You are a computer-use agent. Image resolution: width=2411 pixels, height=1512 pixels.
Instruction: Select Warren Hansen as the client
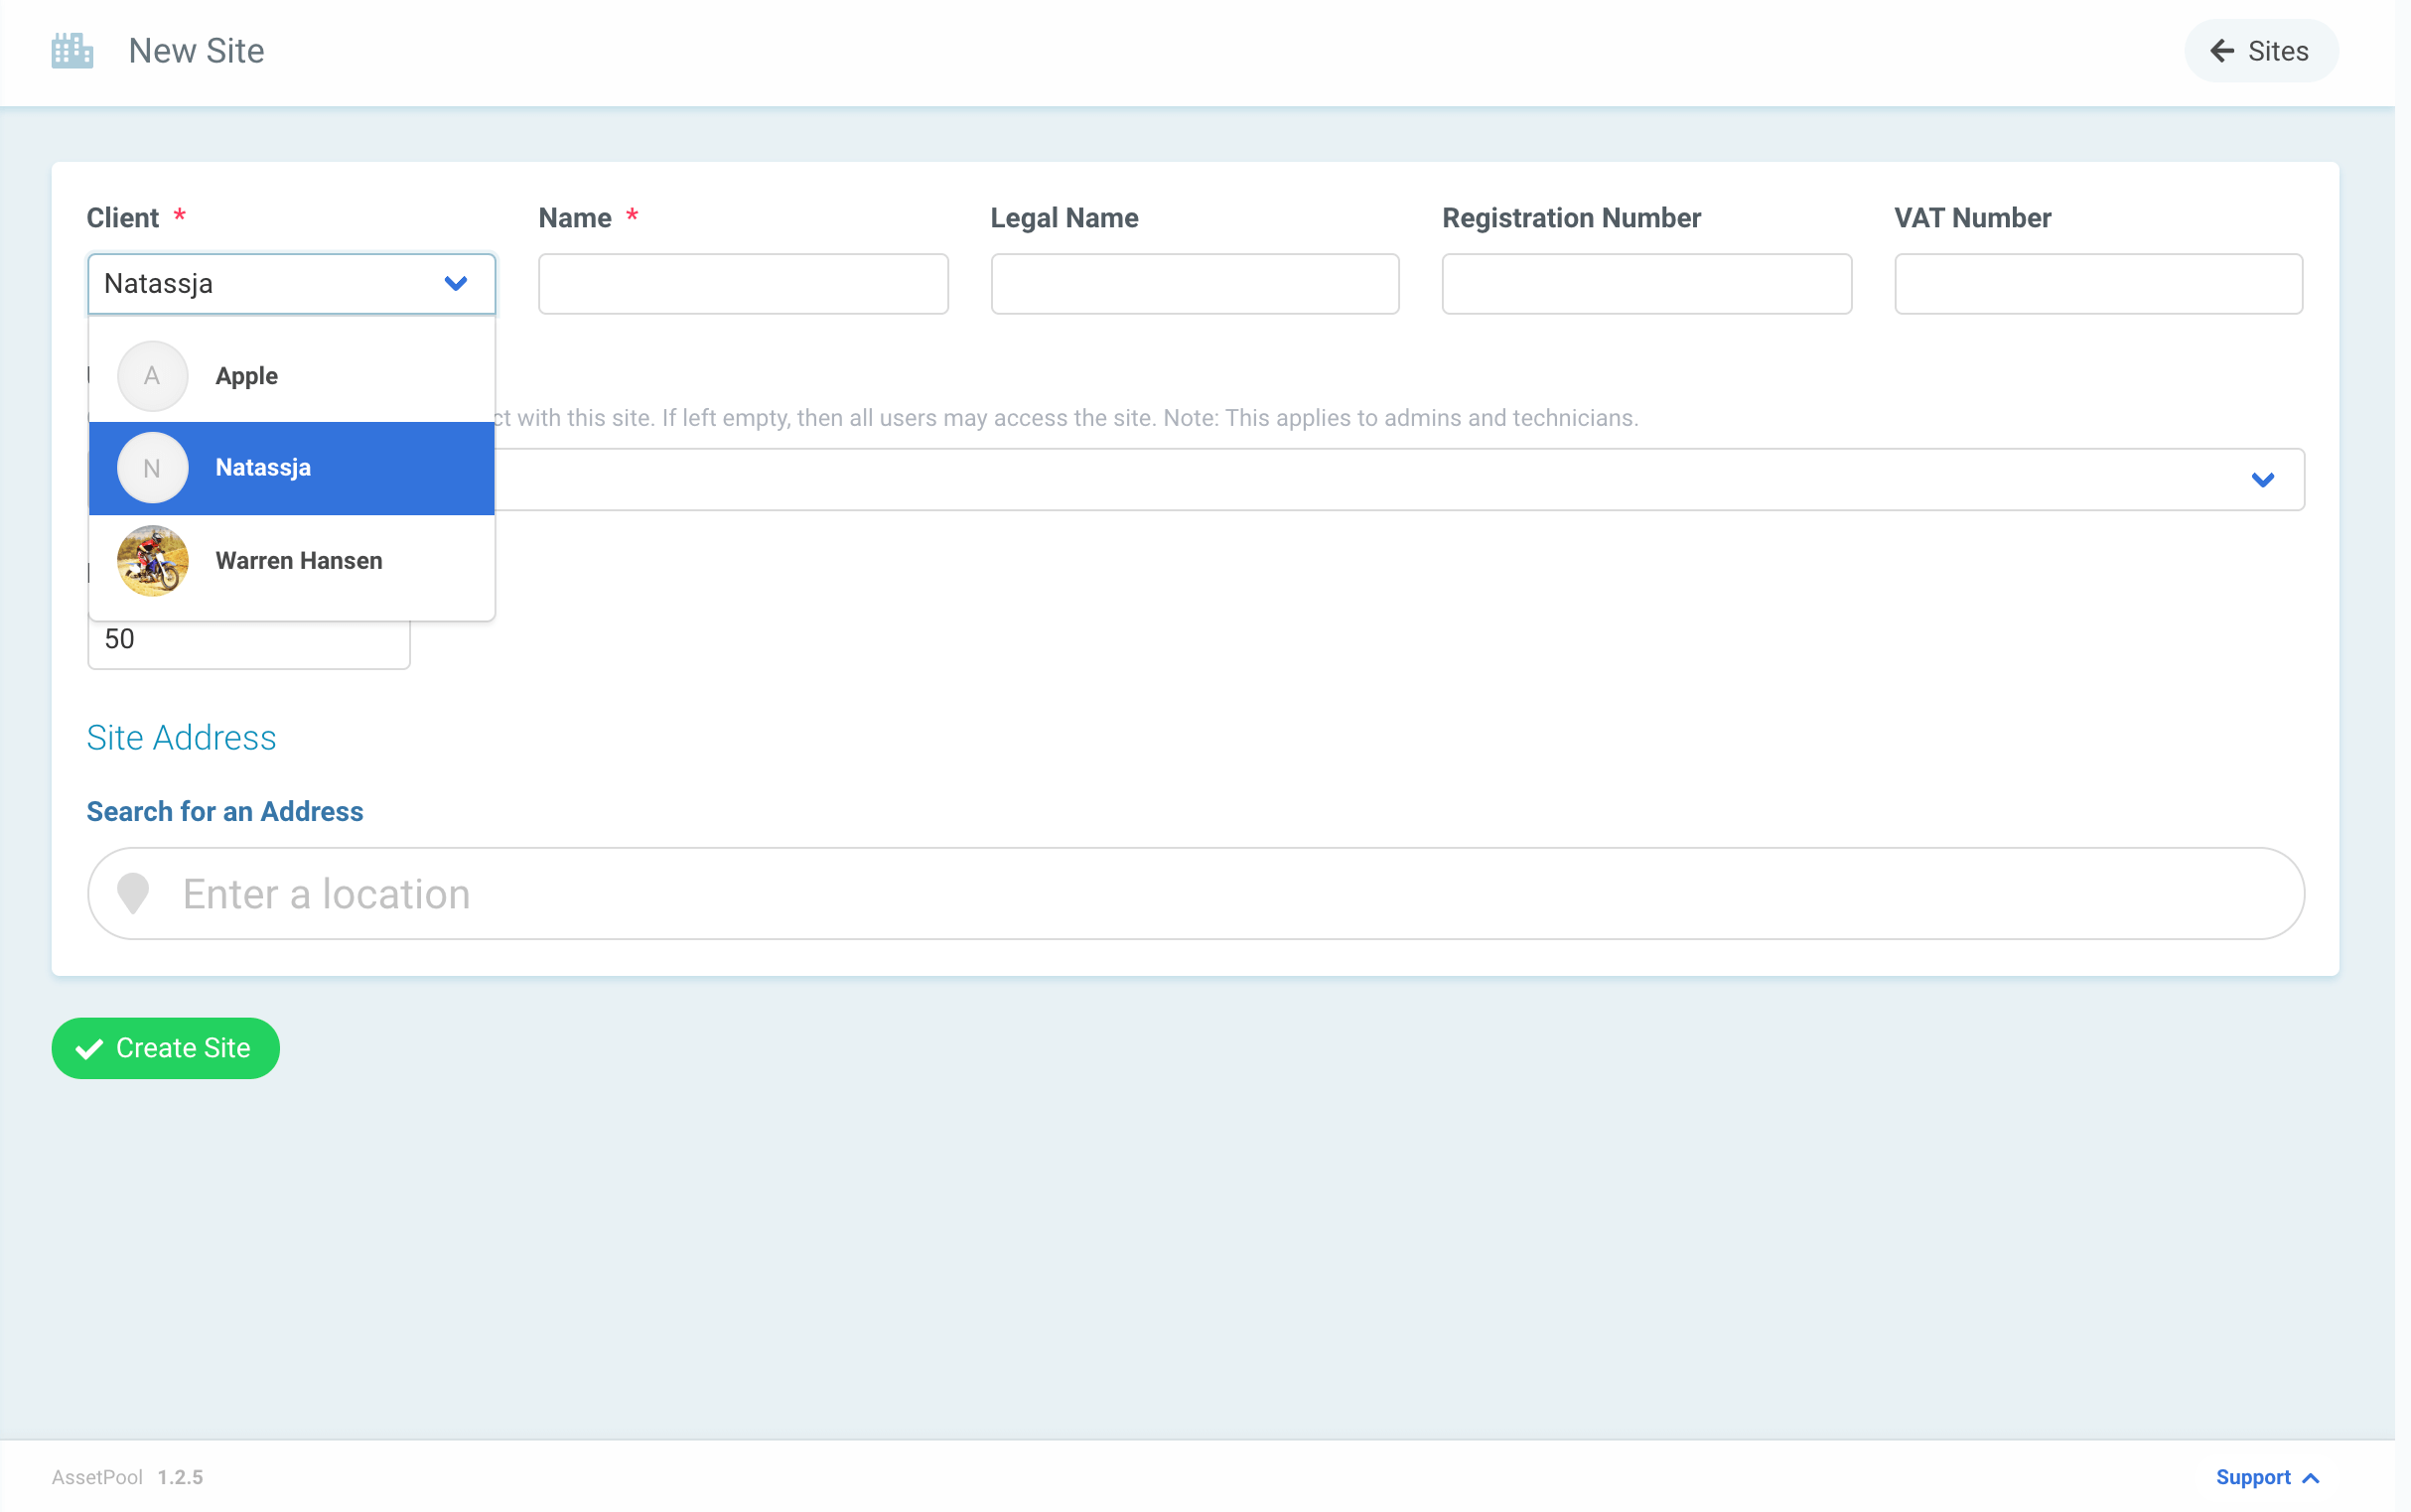tap(298, 560)
